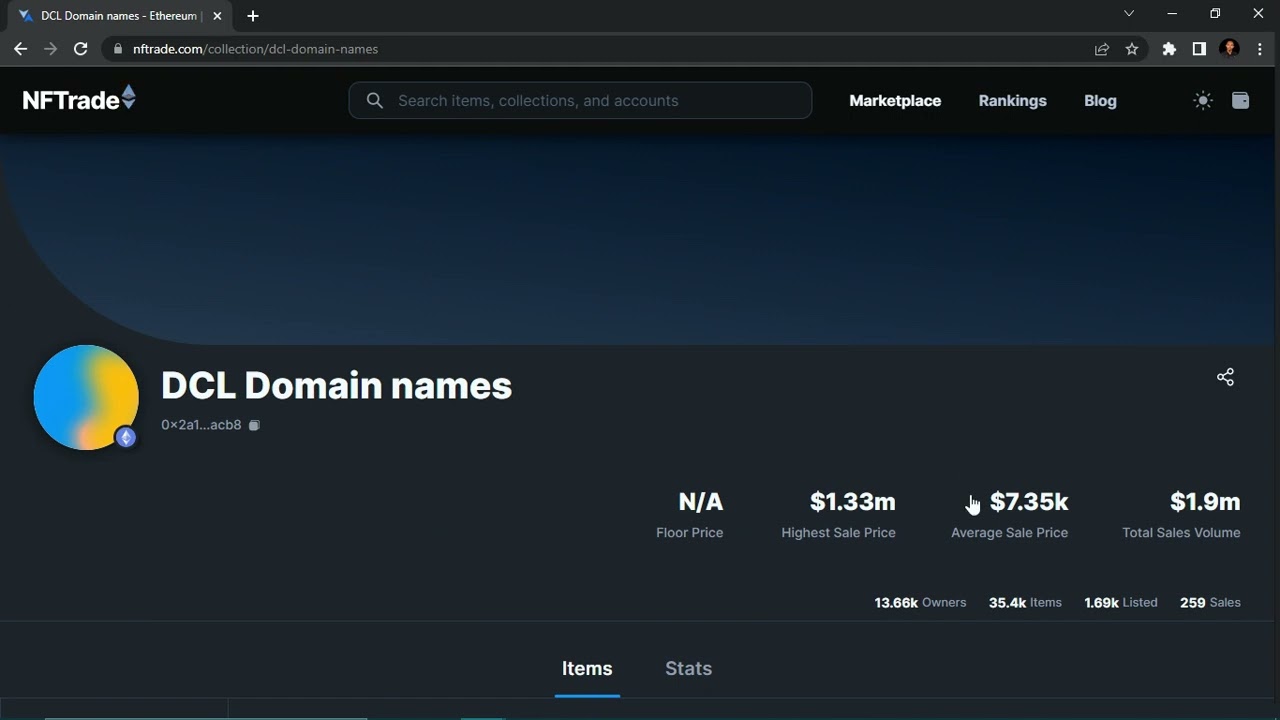Open Chrome three-dot menu

(x=1260, y=49)
